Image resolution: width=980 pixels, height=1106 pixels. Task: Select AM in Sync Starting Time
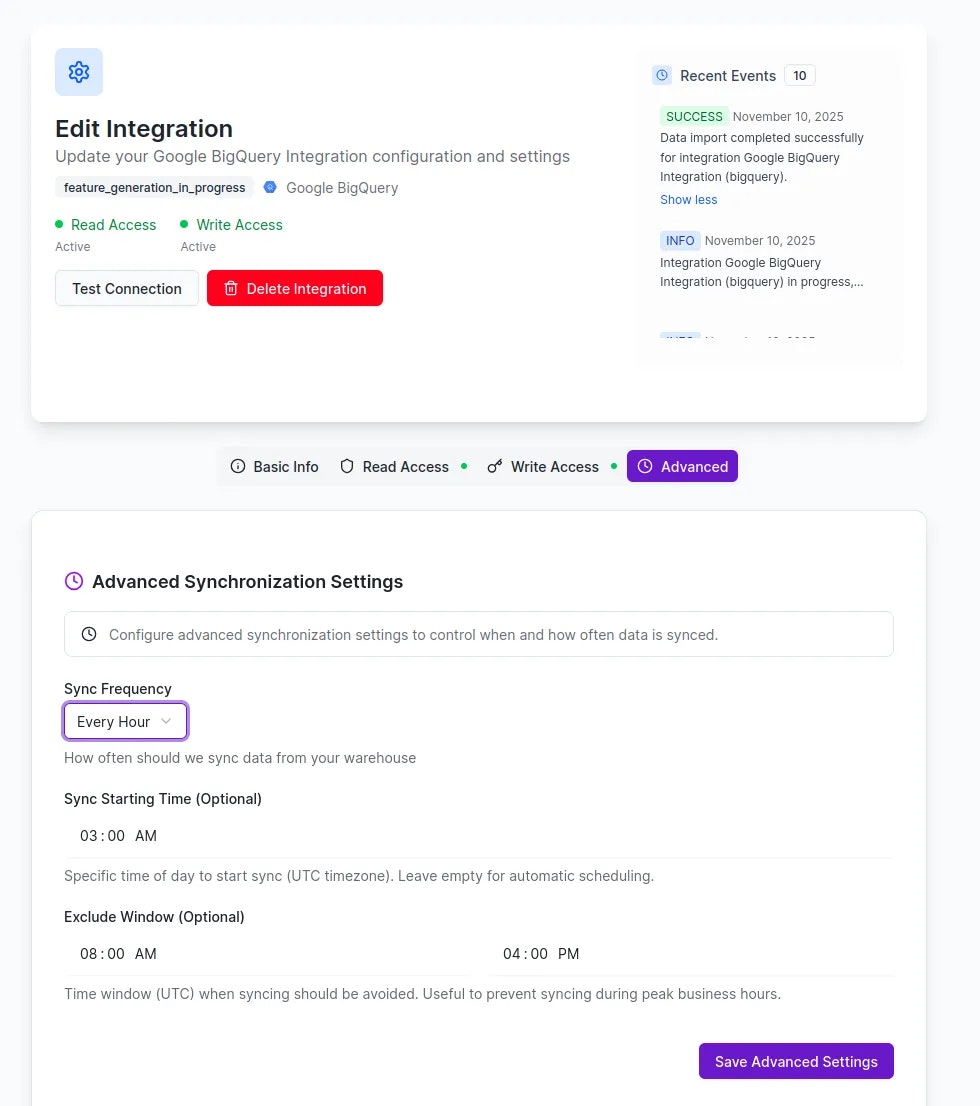(145, 836)
